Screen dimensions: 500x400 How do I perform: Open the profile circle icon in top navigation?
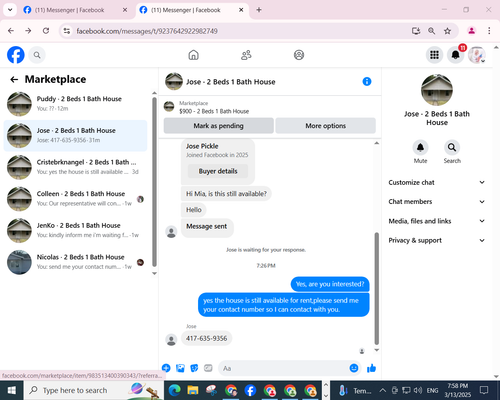pos(299,55)
